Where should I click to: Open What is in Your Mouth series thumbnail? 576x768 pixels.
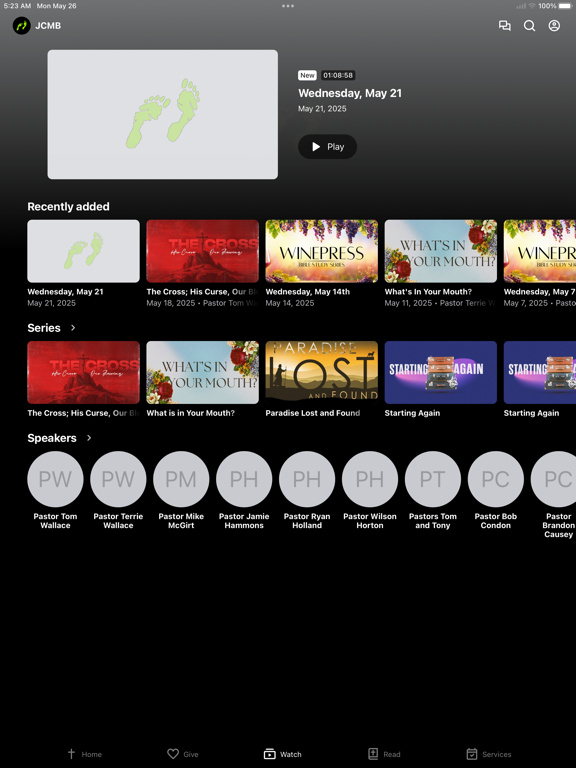pyautogui.click(x=202, y=372)
